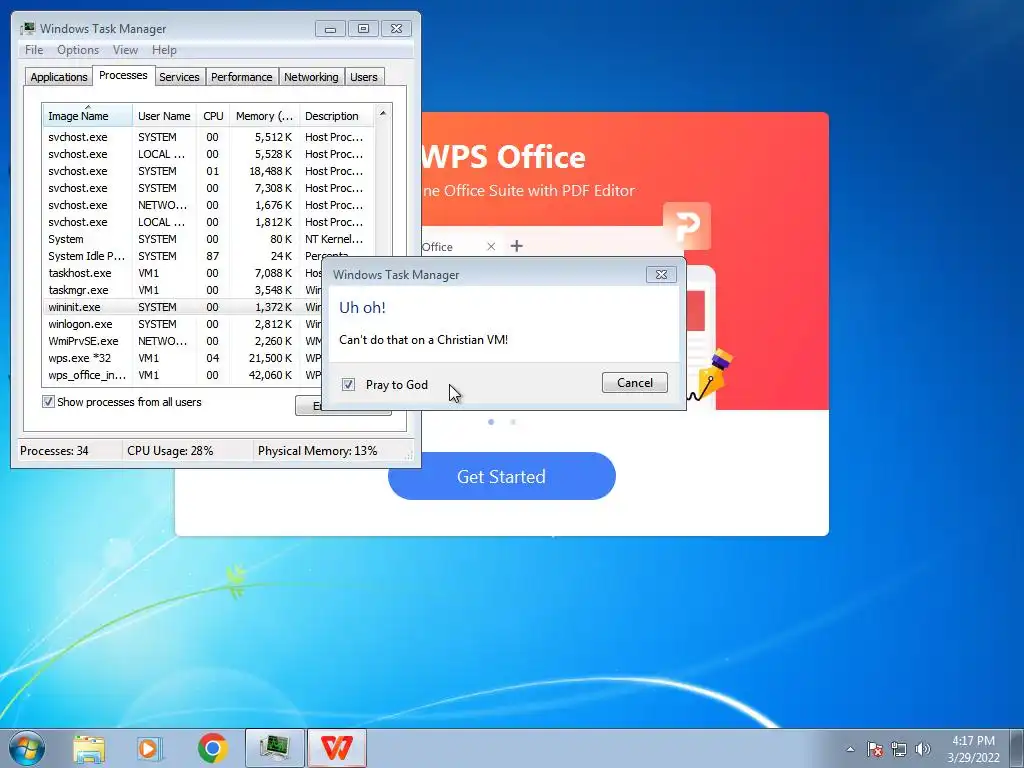Select the wps.exe *32 process row
This screenshot has width=1024, height=768.
[x=183, y=358]
